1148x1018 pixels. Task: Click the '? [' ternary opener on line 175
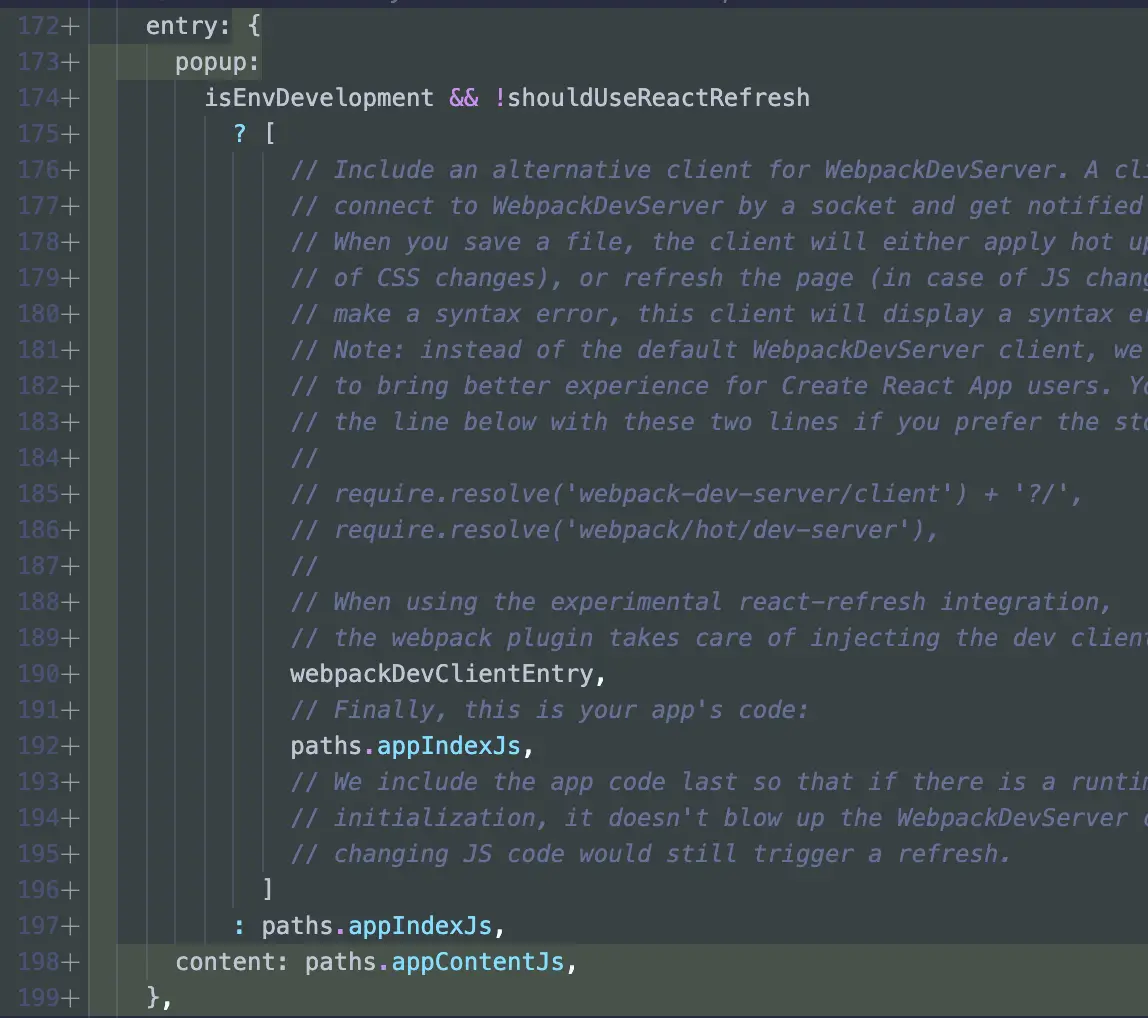click(x=254, y=134)
